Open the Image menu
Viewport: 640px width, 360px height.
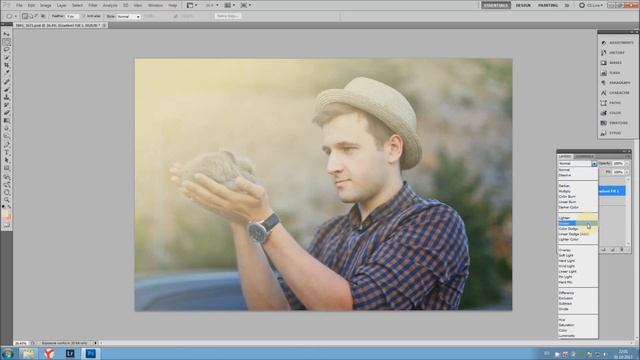(x=45, y=6)
